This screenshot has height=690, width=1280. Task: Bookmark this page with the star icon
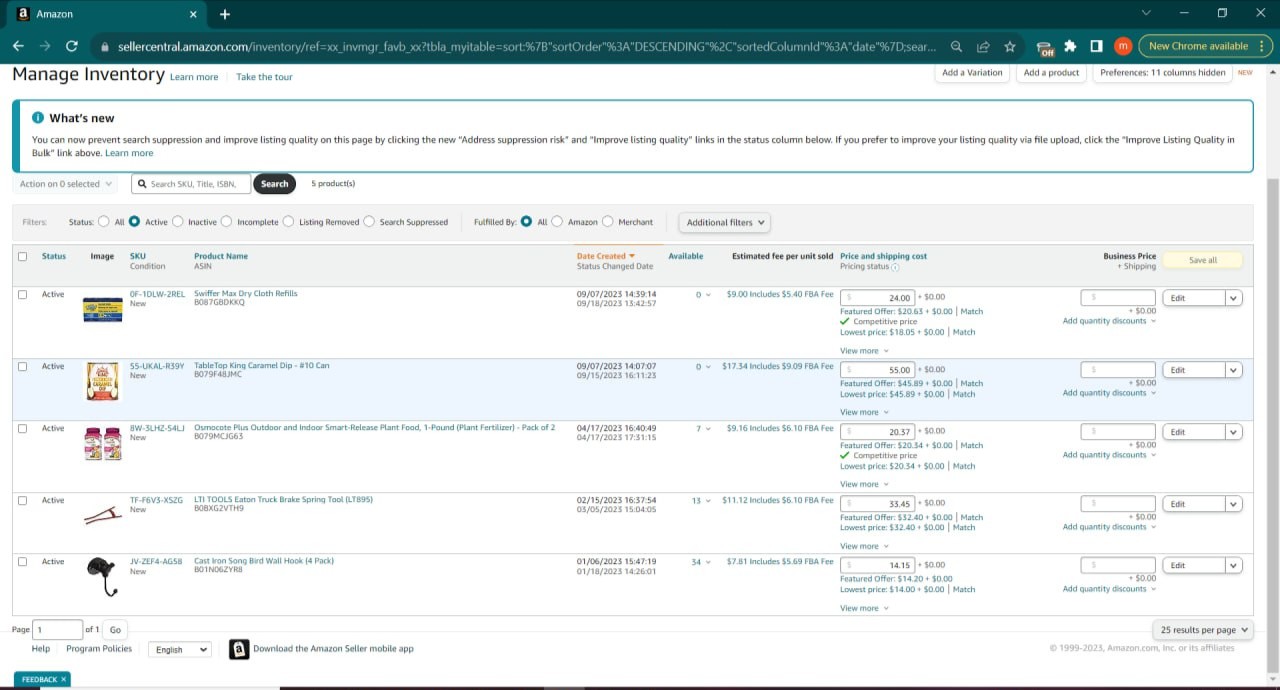[1010, 46]
